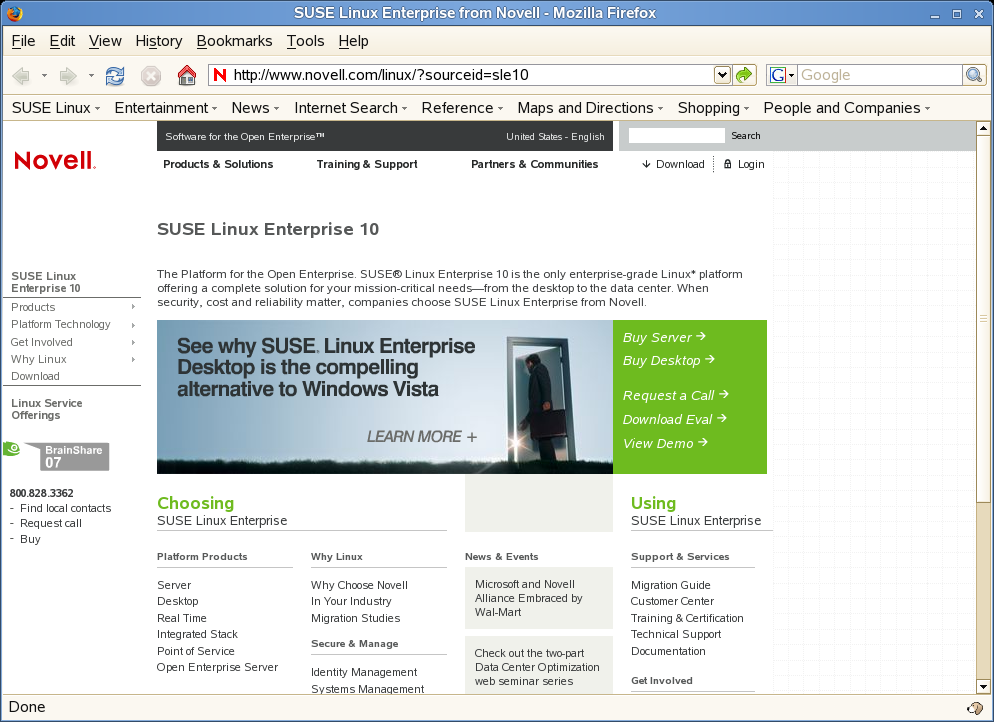This screenshot has height=722, width=994.
Task: Click the Identity Management link
Action: coord(364,672)
